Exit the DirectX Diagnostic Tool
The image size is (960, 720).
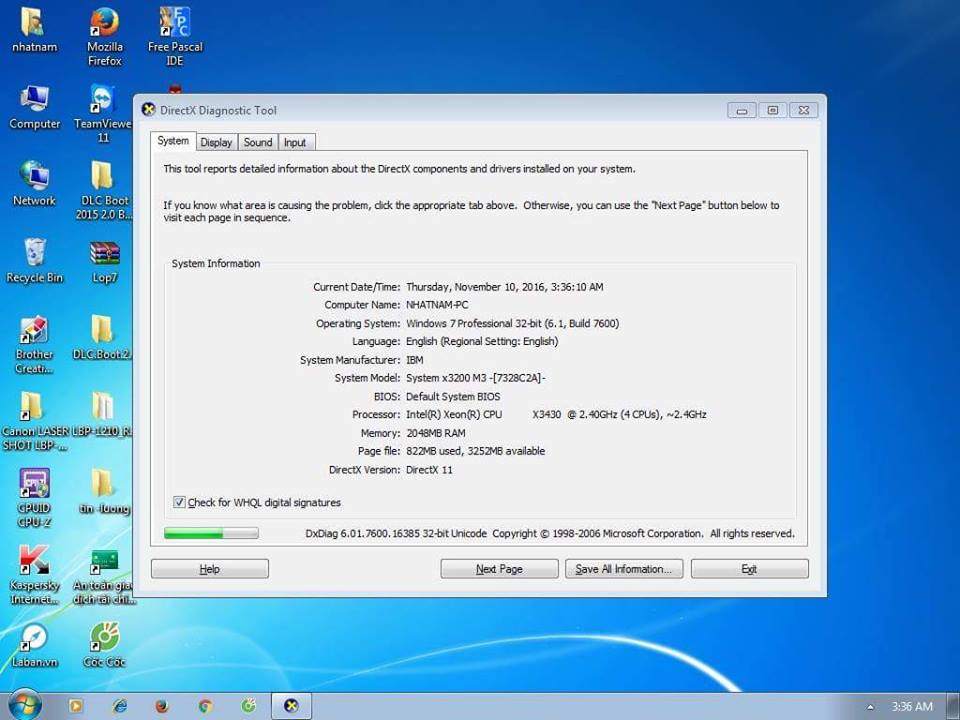(749, 569)
